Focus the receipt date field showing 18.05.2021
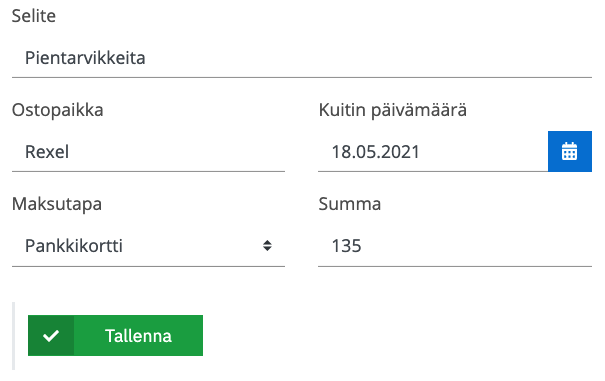The height and width of the screenshot is (381, 605). click(x=433, y=152)
